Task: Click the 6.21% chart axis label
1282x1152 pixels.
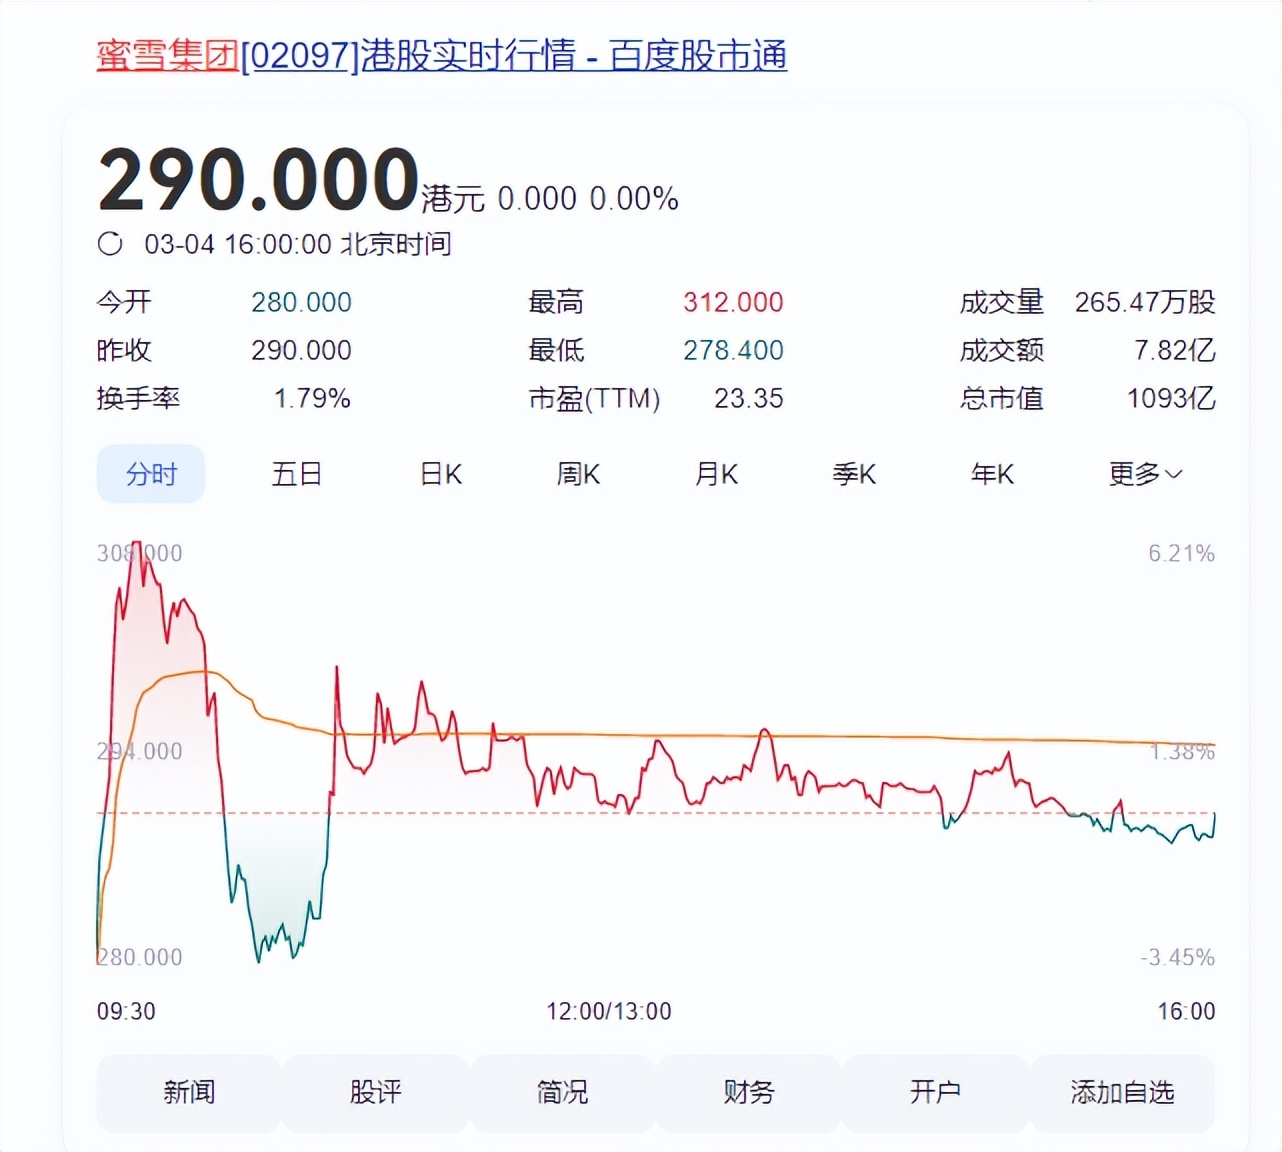Action: tap(1181, 553)
